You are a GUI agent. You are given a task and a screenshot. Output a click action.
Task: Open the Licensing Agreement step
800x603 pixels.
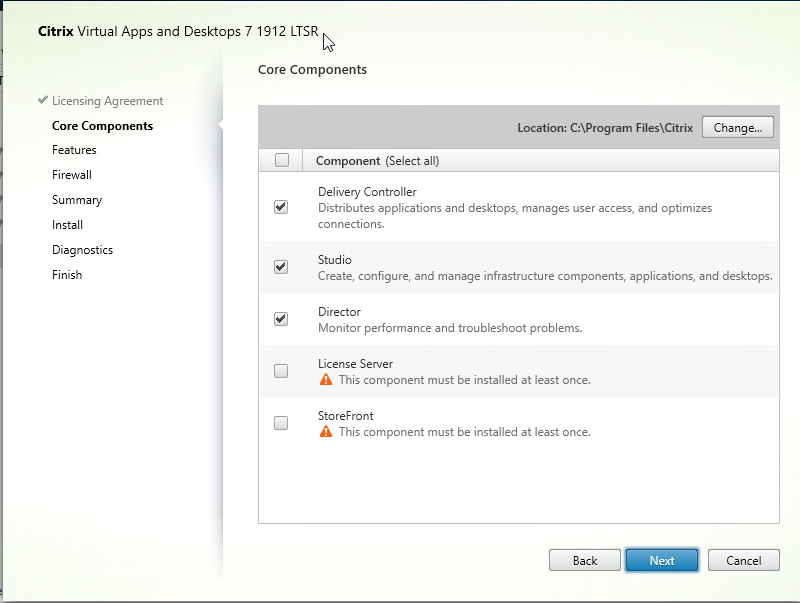coord(107,101)
